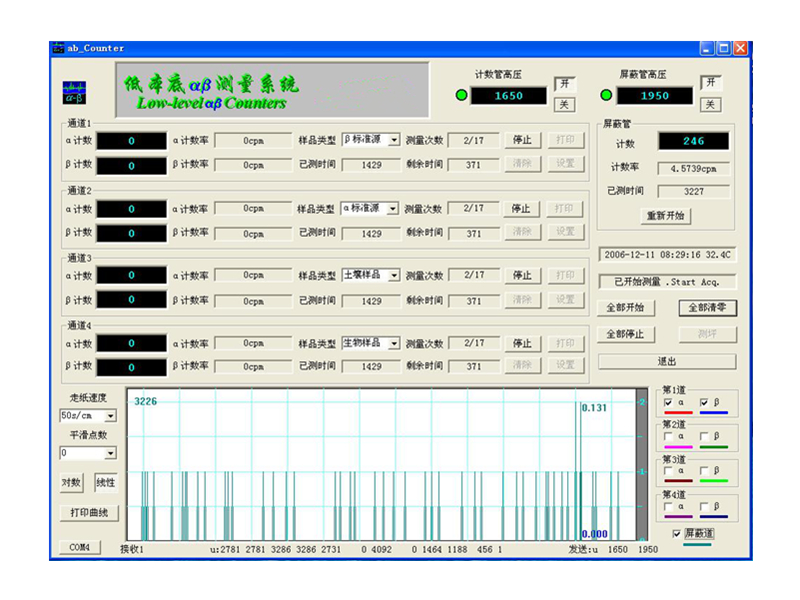Toggle the 屏蔽道 shield channel checkbox

[677, 534]
